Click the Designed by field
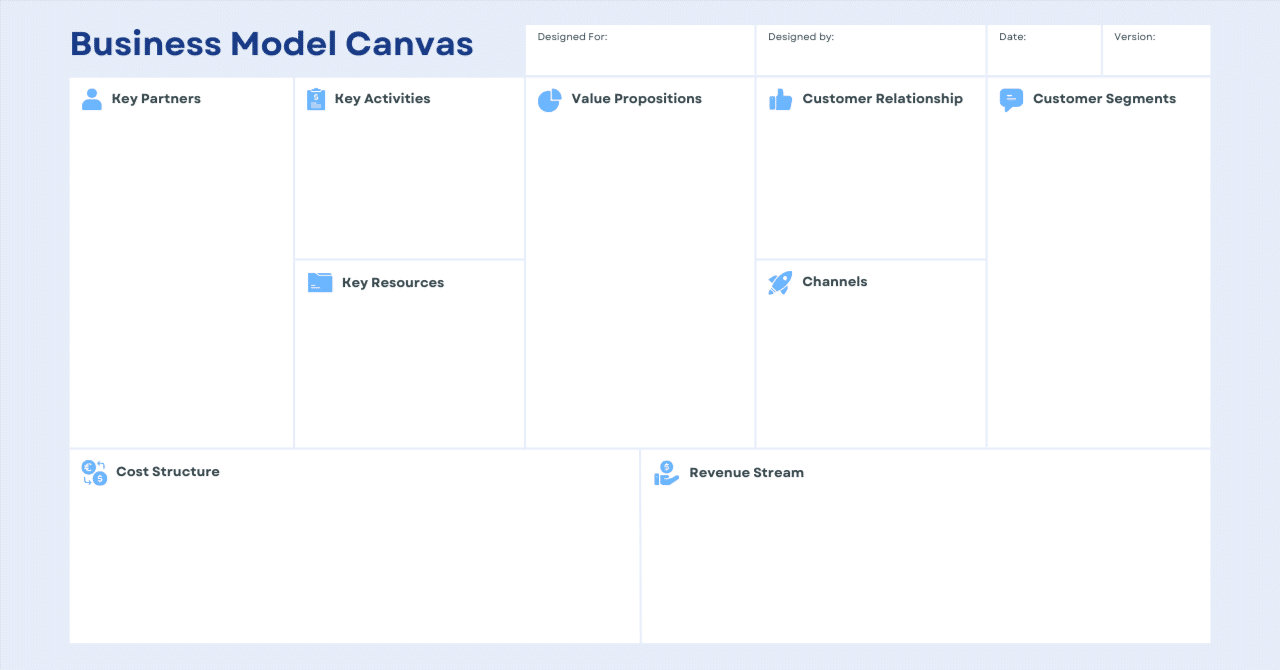1280x670 pixels. pyautogui.click(x=870, y=52)
